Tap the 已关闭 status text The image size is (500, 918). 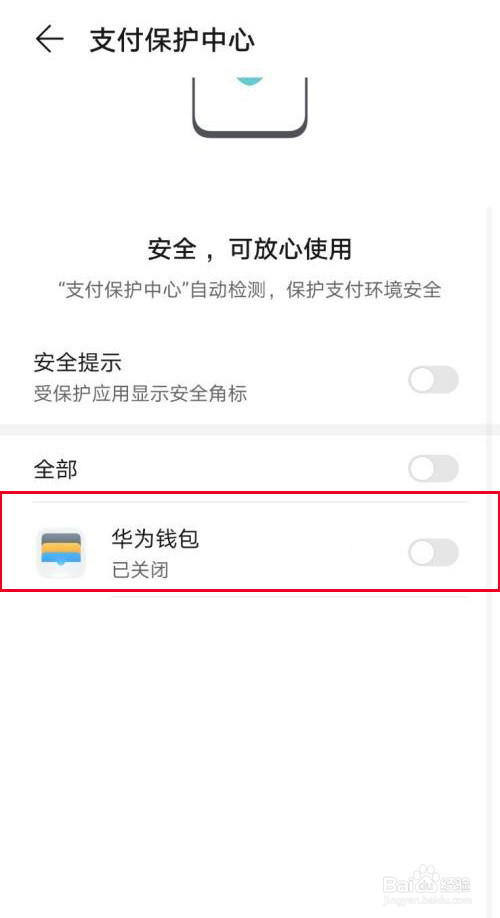click(x=141, y=570)
